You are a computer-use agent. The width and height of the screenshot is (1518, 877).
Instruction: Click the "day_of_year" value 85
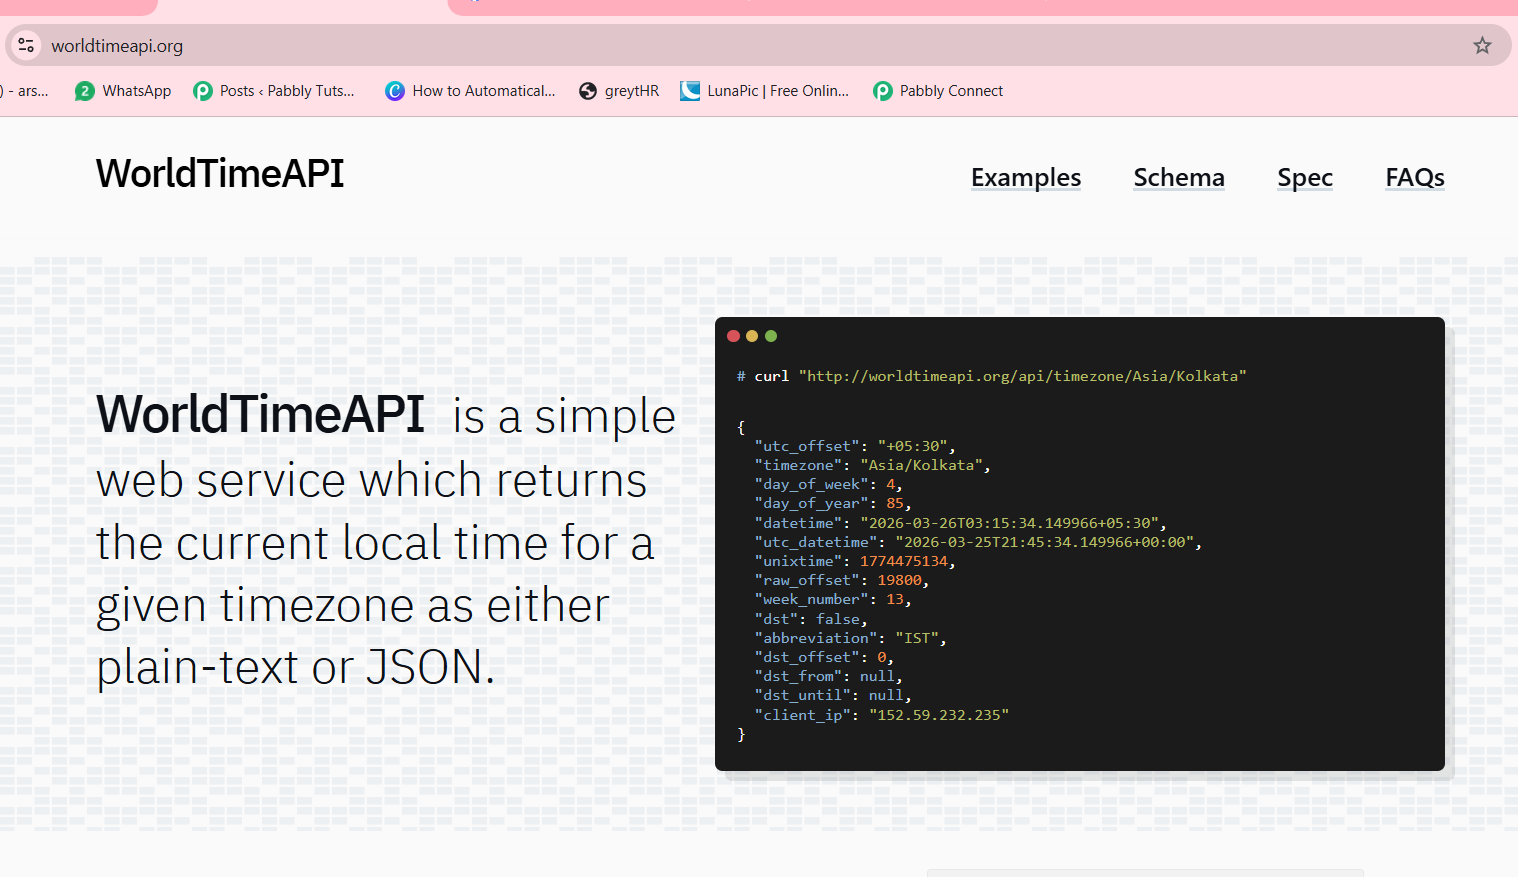895,503
